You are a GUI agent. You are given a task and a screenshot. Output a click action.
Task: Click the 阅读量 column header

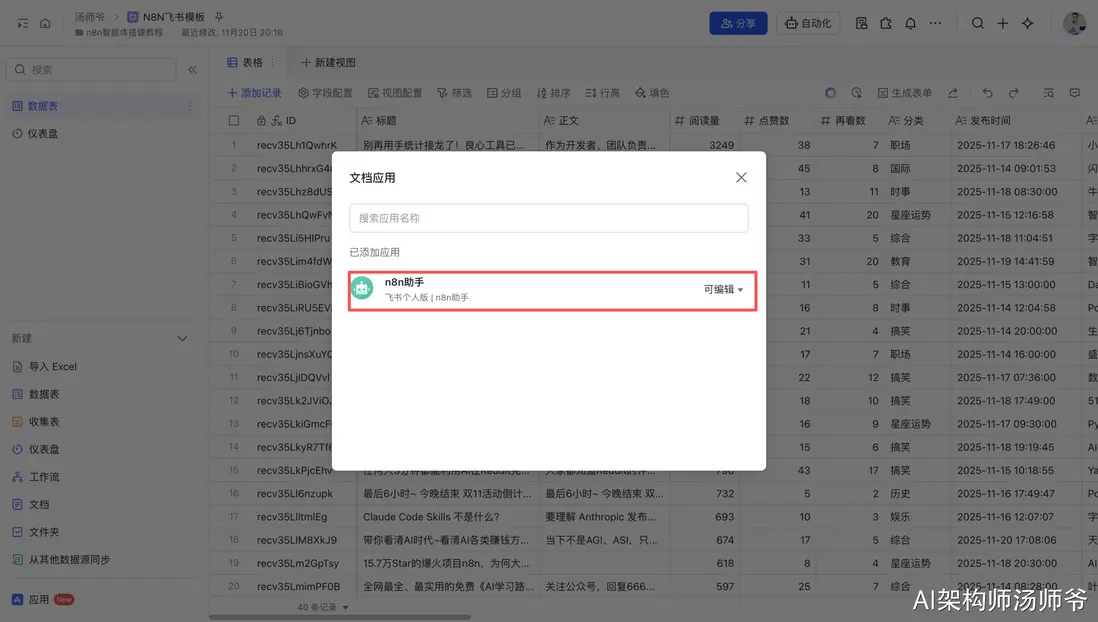click(x=704, y=120)
